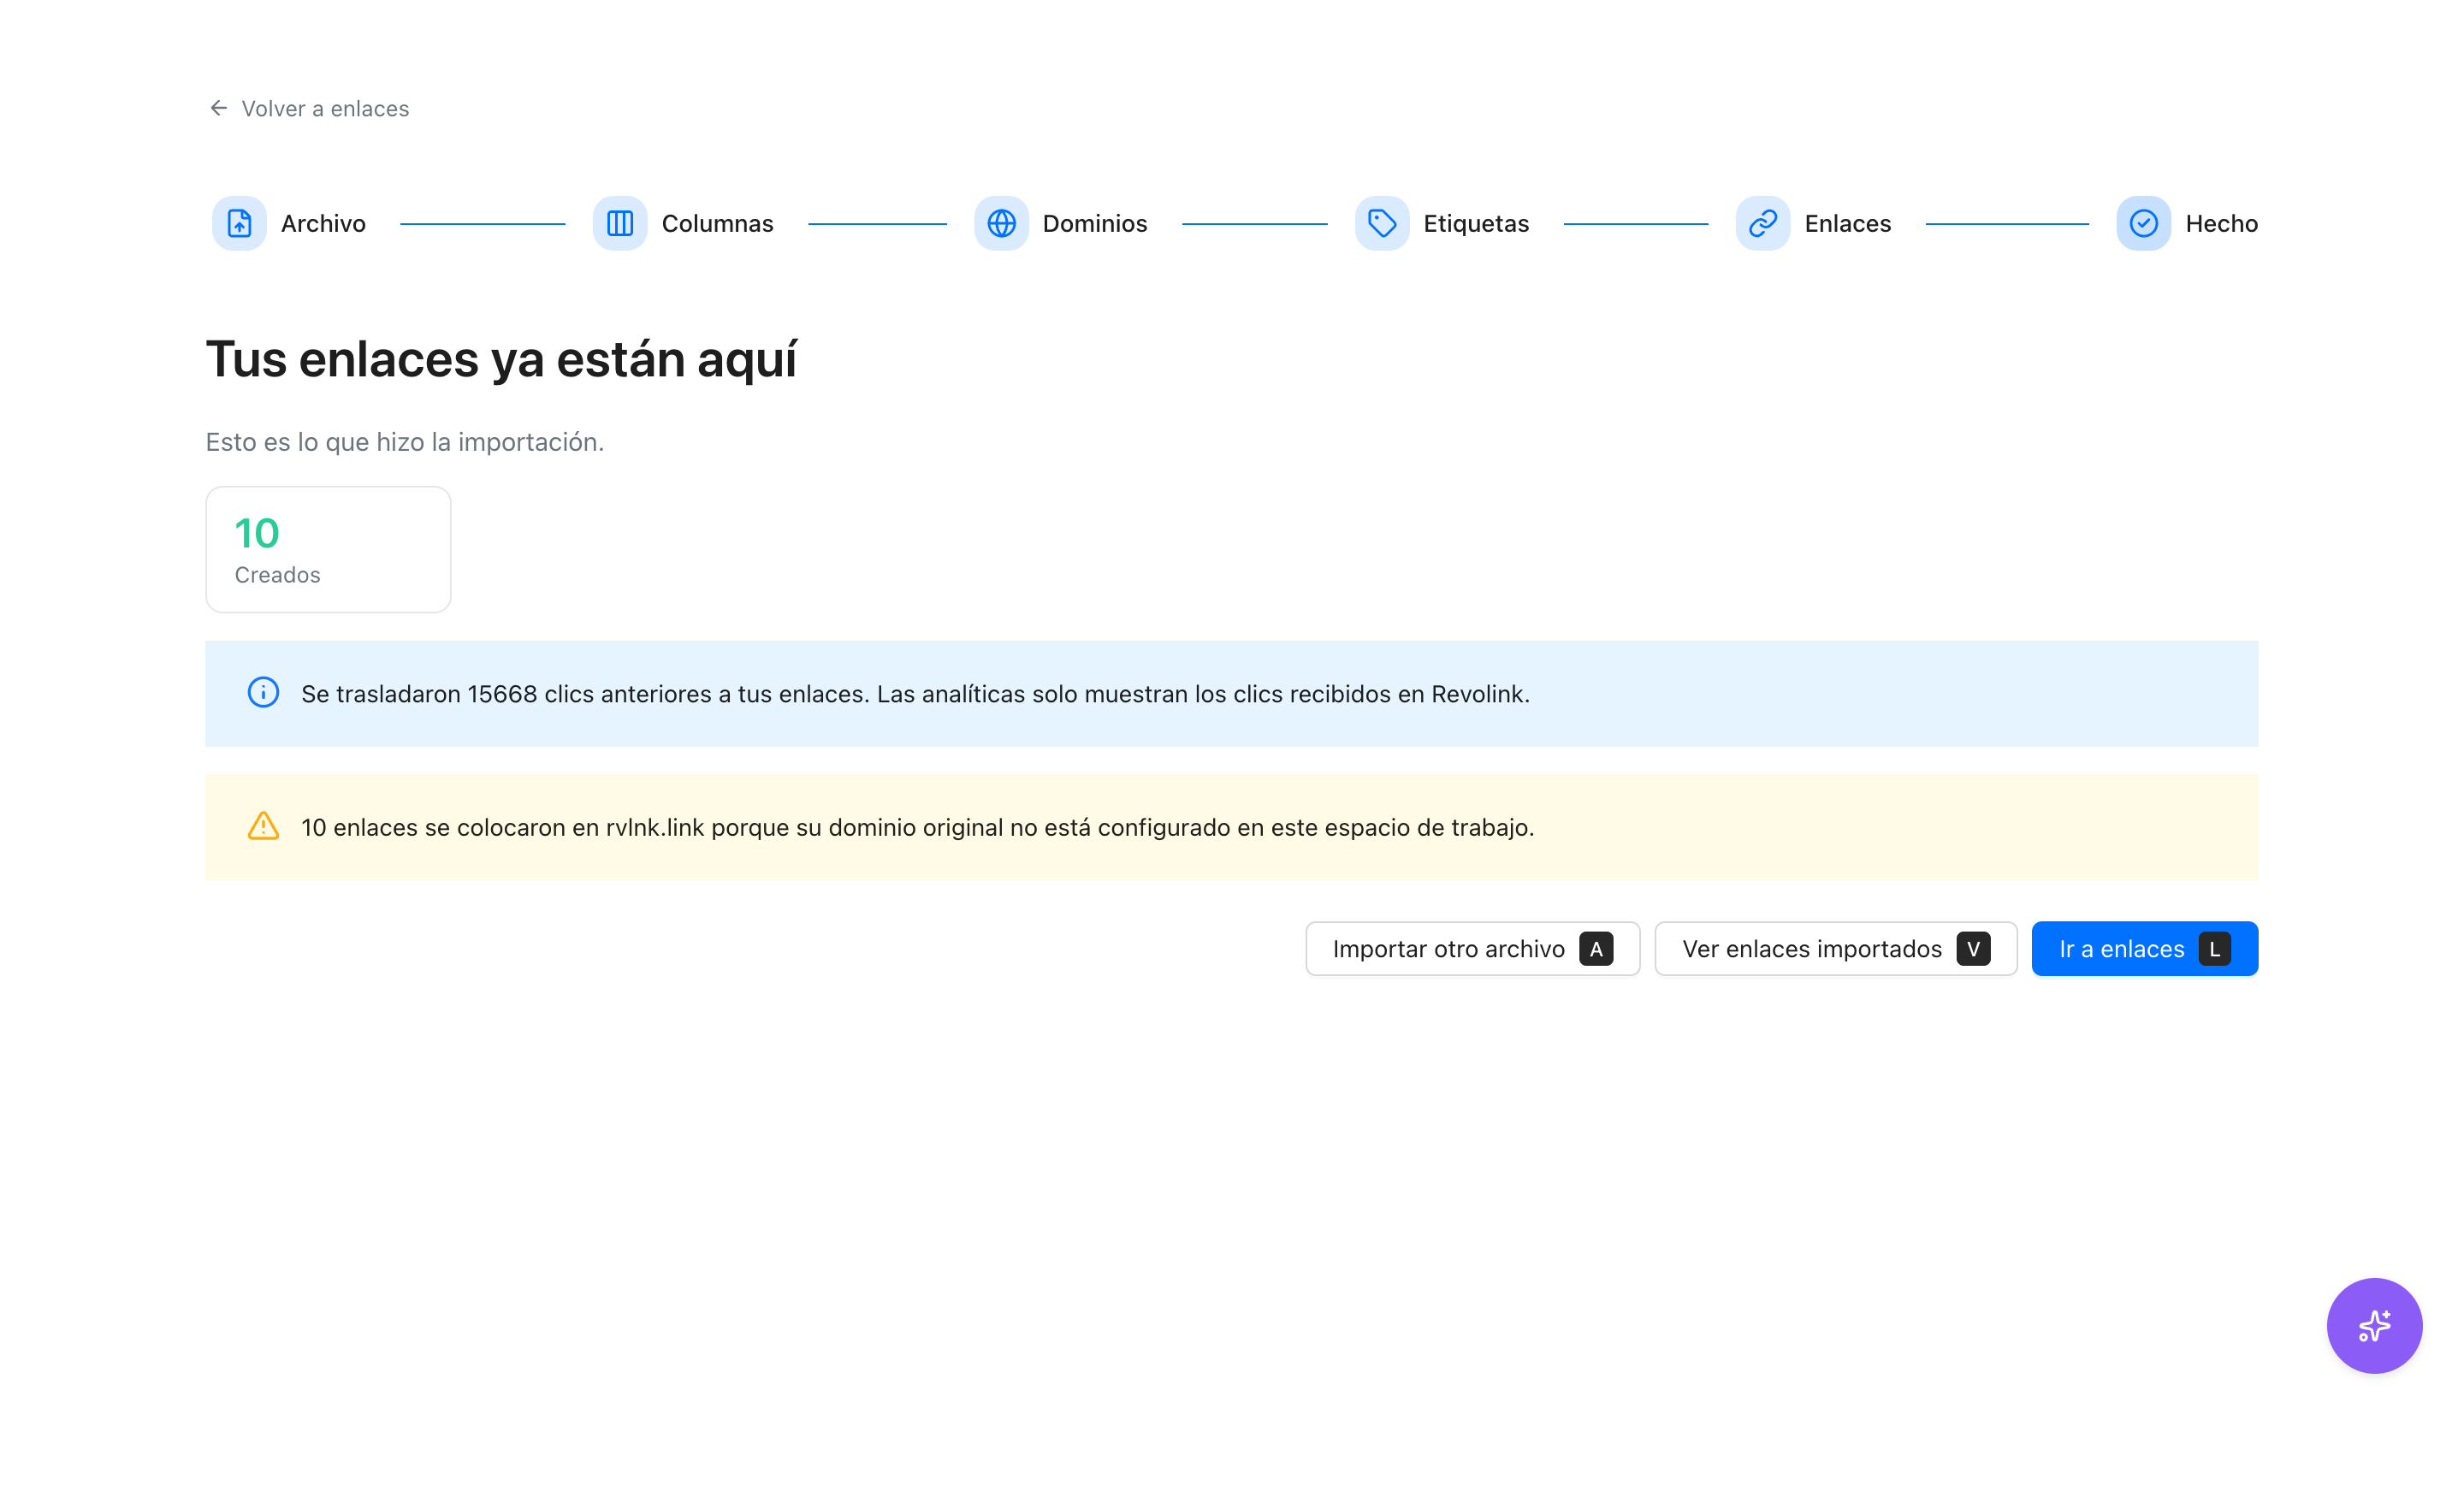Click the Archivo file upload step icon
The width and height of the screenshot is (2464, 1497).
coord(239,223)
